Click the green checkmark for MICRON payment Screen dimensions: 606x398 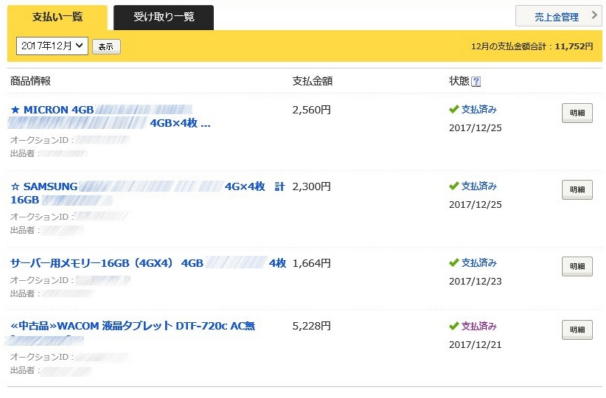click(454, 109)
